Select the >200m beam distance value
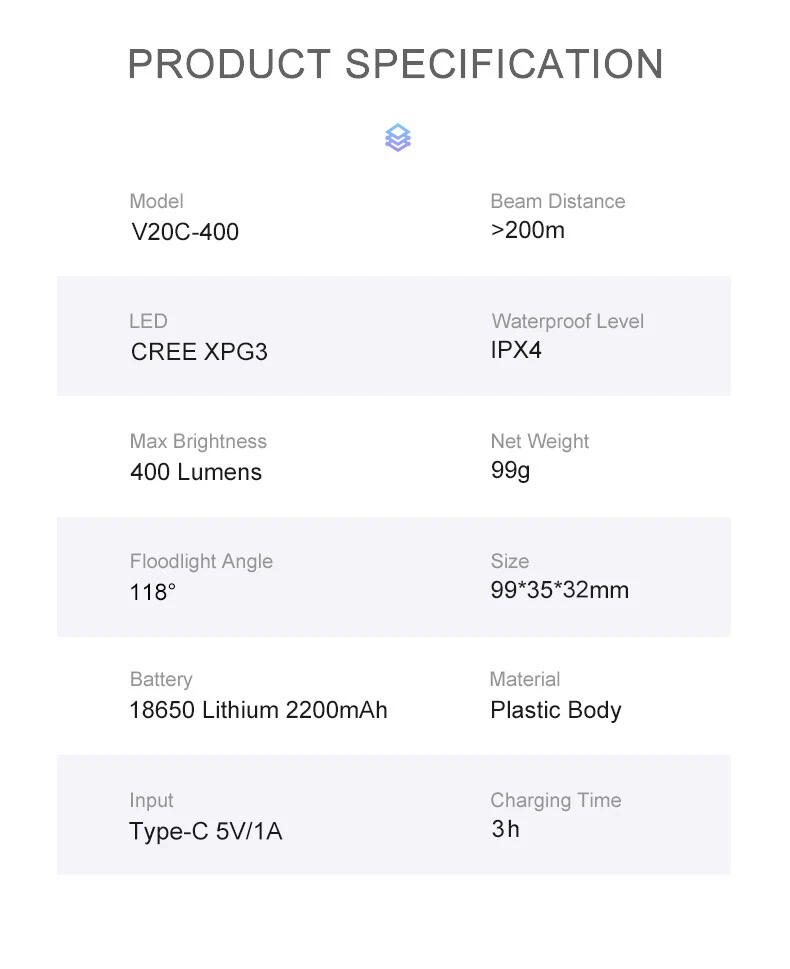This screenshot has width=790, height=969. click(527, 230)
